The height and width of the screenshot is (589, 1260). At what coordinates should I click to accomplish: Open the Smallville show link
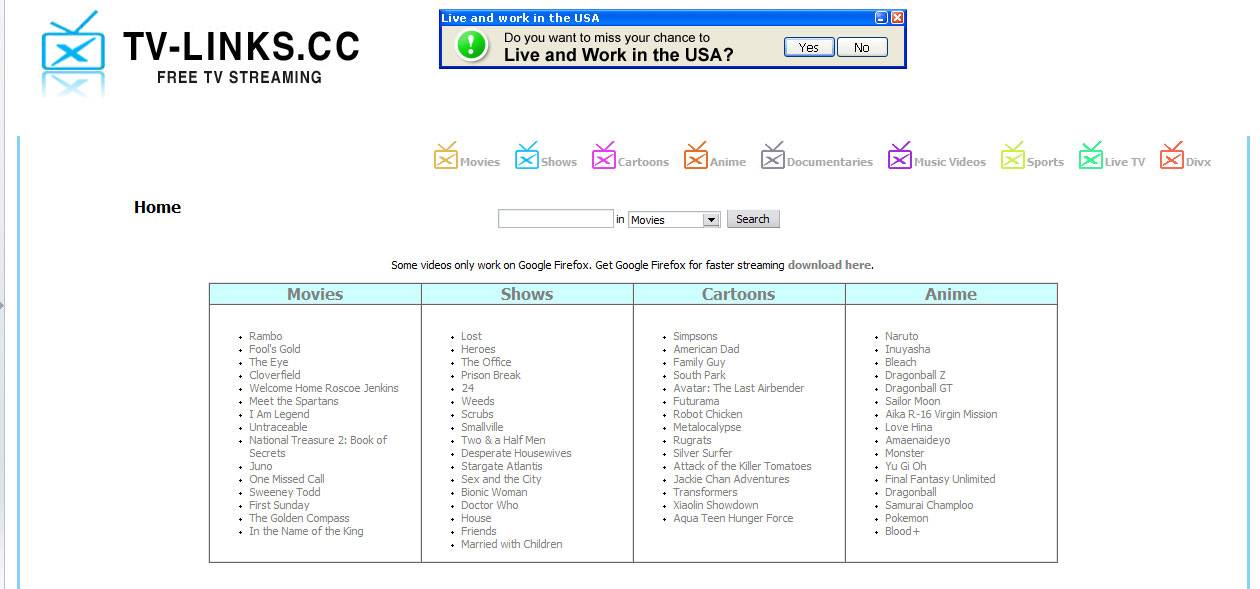[482, 427]
